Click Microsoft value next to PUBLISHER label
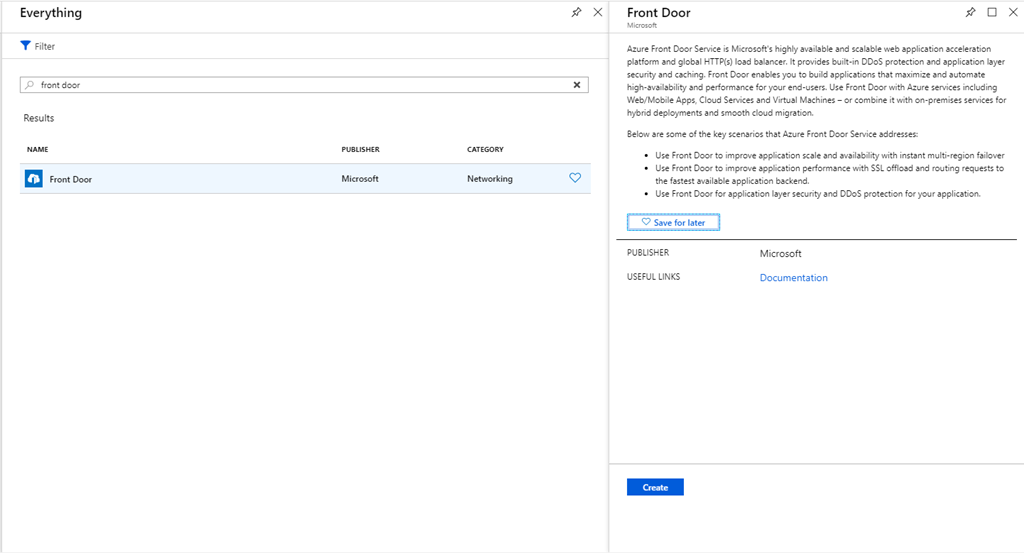The width and height of the screenshot is (1024, 553). pyautogui.click(x=780, y=253)
